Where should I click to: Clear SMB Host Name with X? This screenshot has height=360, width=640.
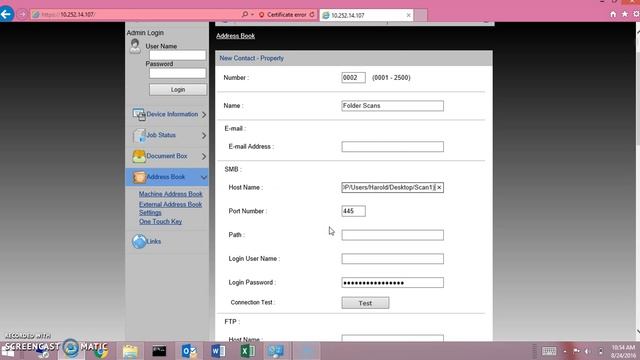click(x=439, y=188)
